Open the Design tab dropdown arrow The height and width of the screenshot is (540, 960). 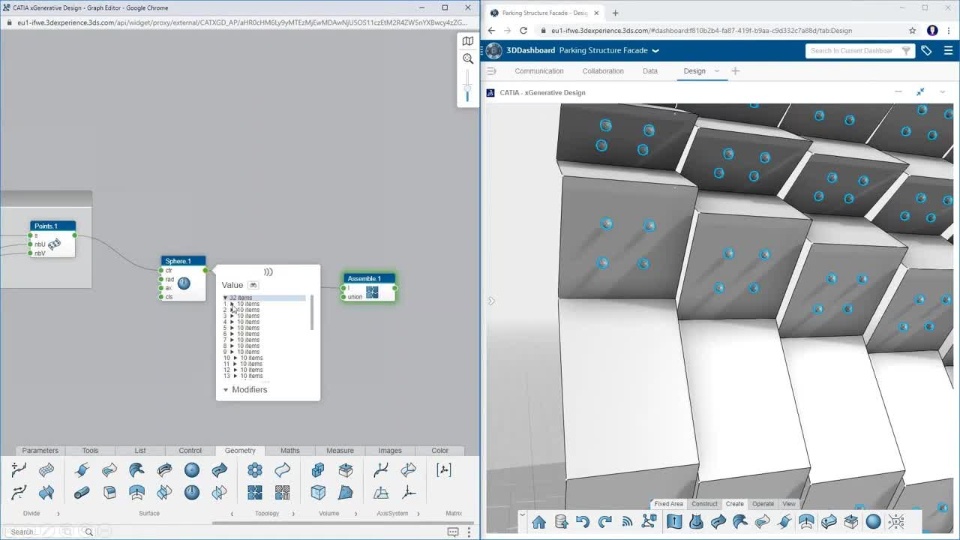(x=717, y=71)
